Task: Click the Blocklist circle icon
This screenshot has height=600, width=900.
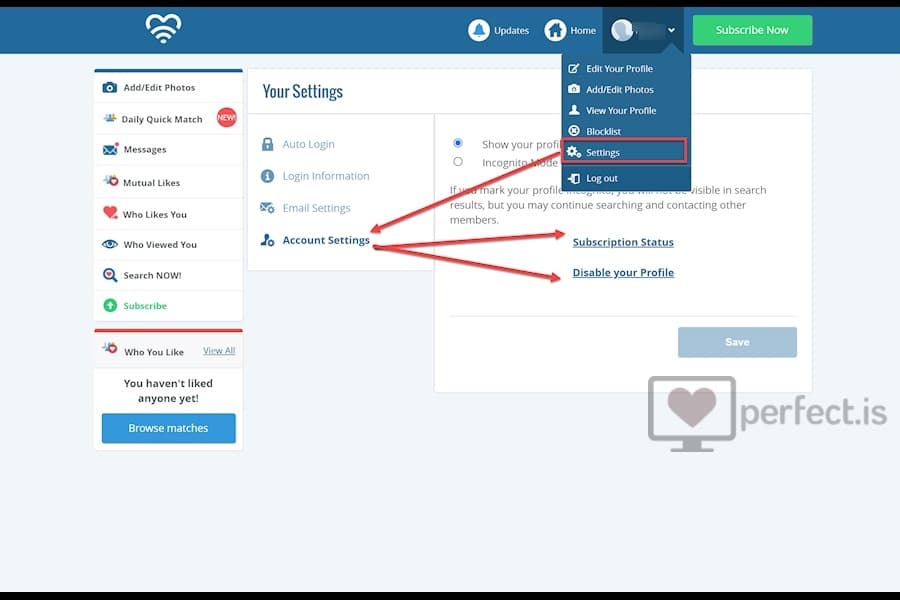Action: (573, 131)
